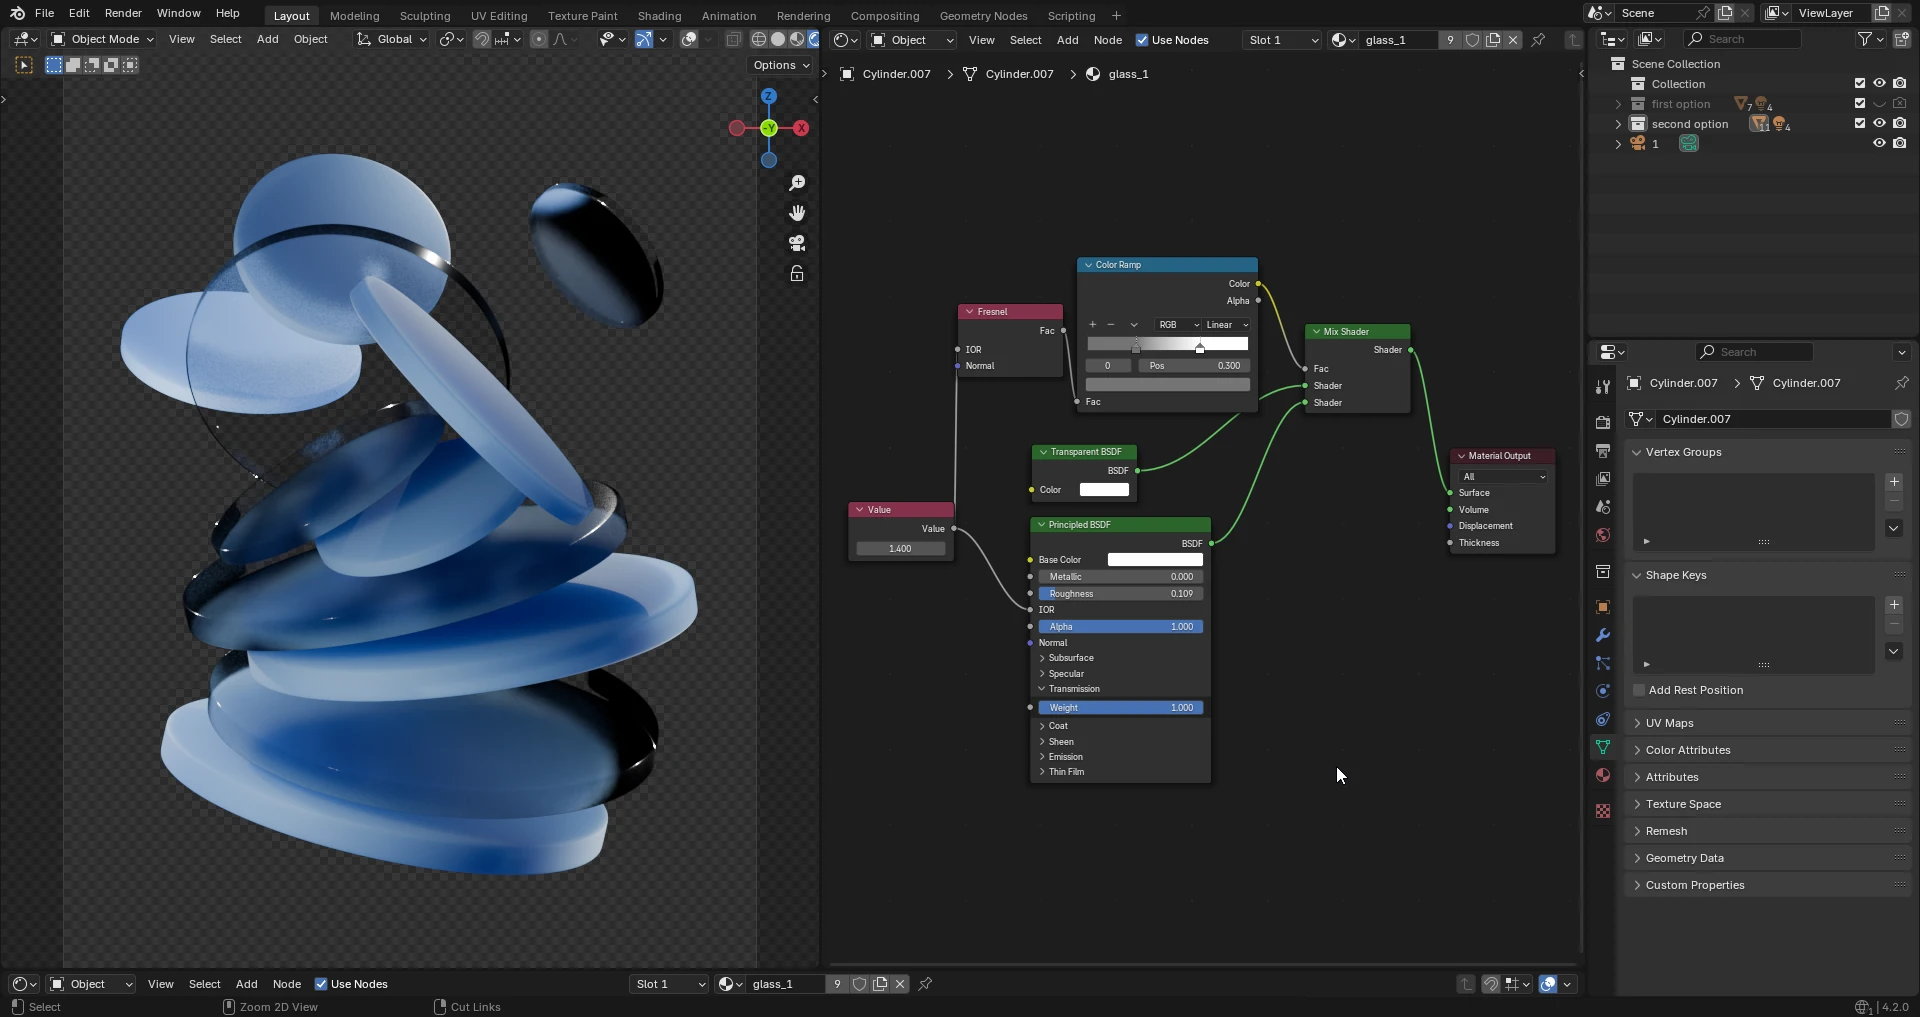Click the Value node's 1.400 field

click(900, 549)
